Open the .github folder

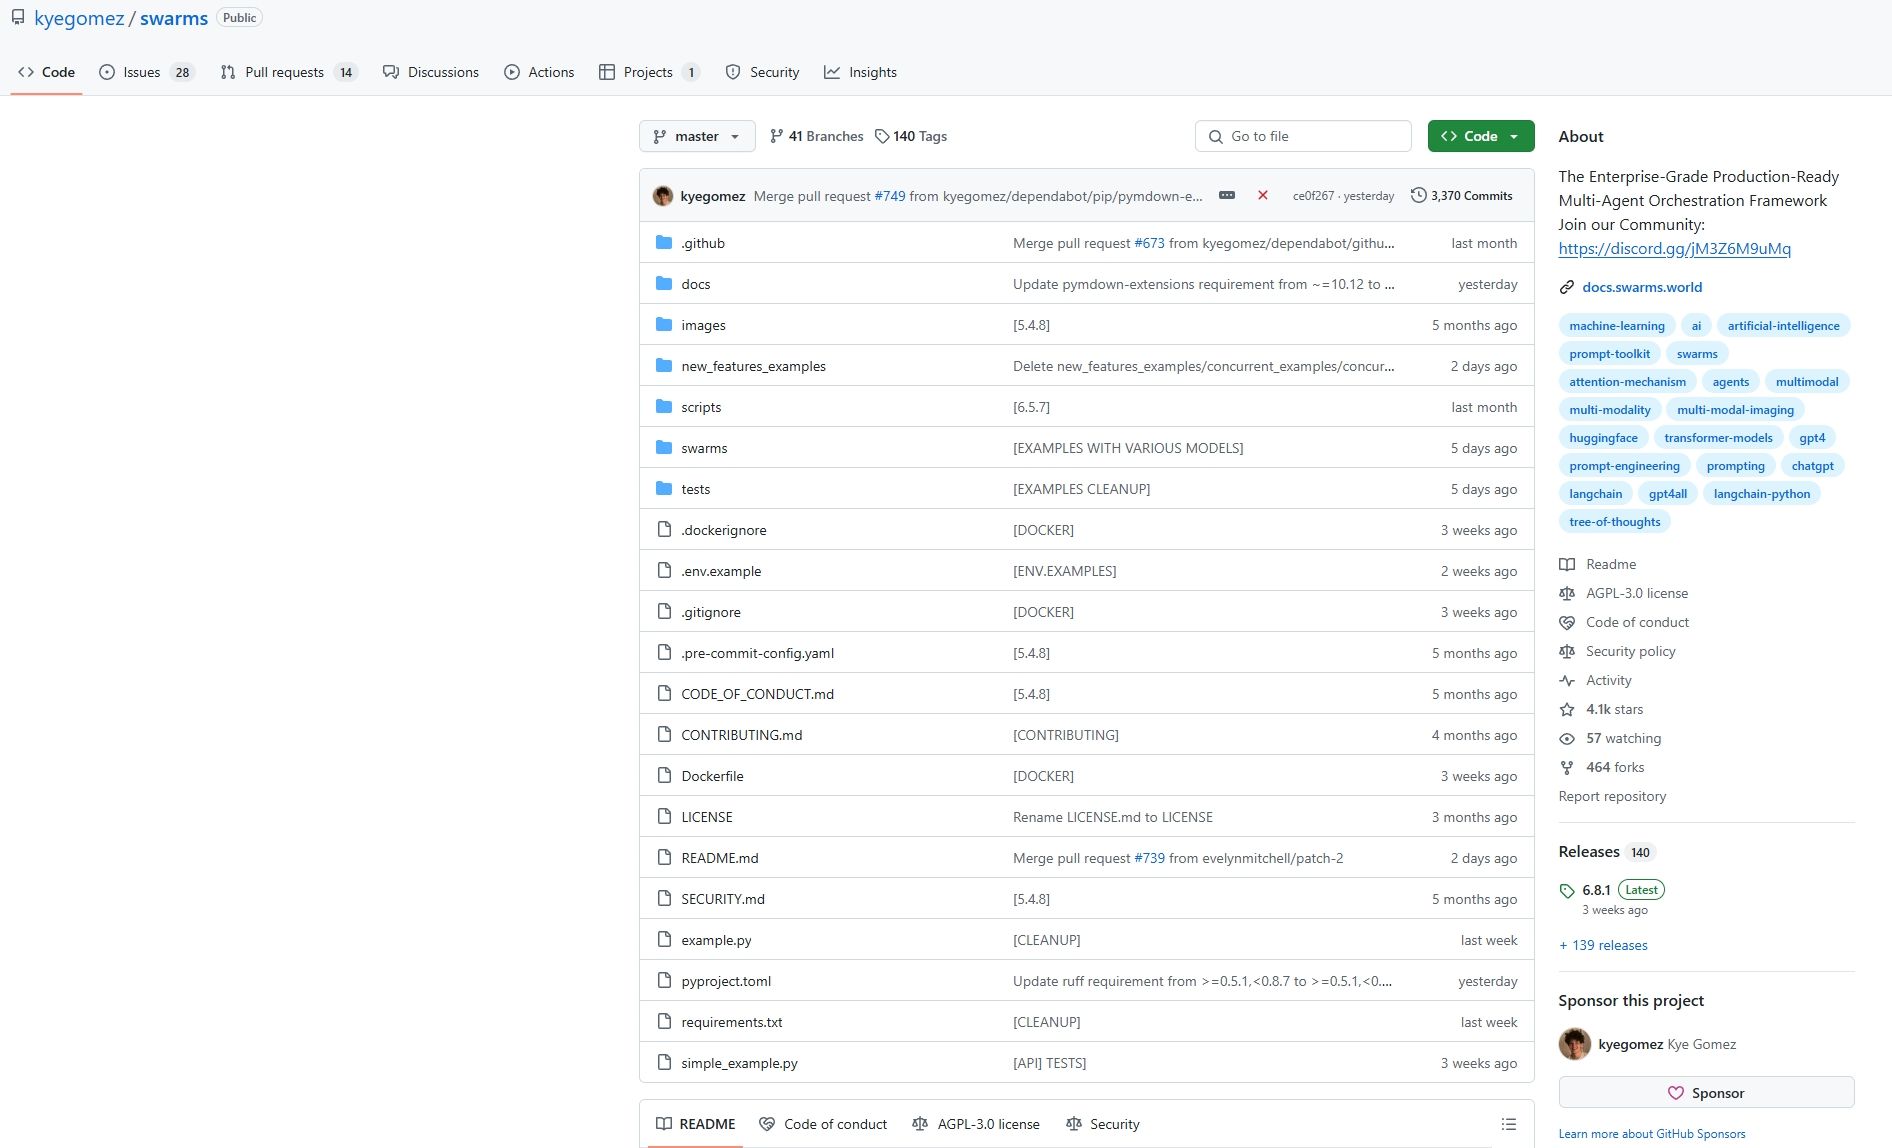click(703, 243)
